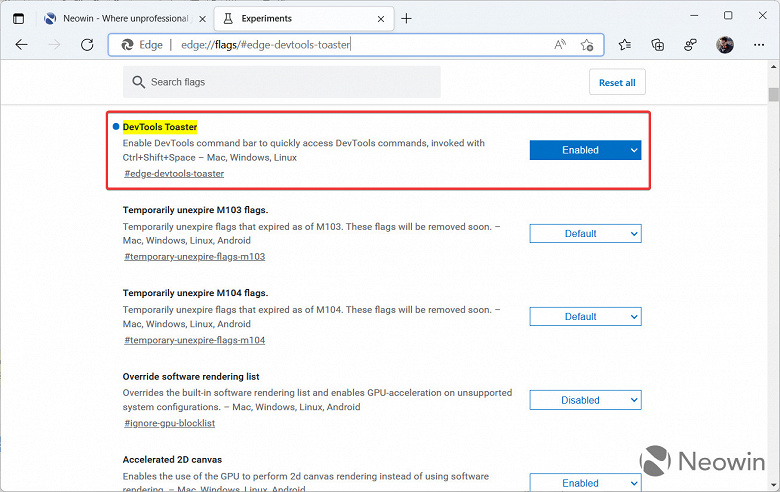Image resolution: width=780 pixels, height=492 pixels.
Task: Follow the #temporary-unexpire-flags-m103 link
Action: pyautogui.click(x=195, y=257)
